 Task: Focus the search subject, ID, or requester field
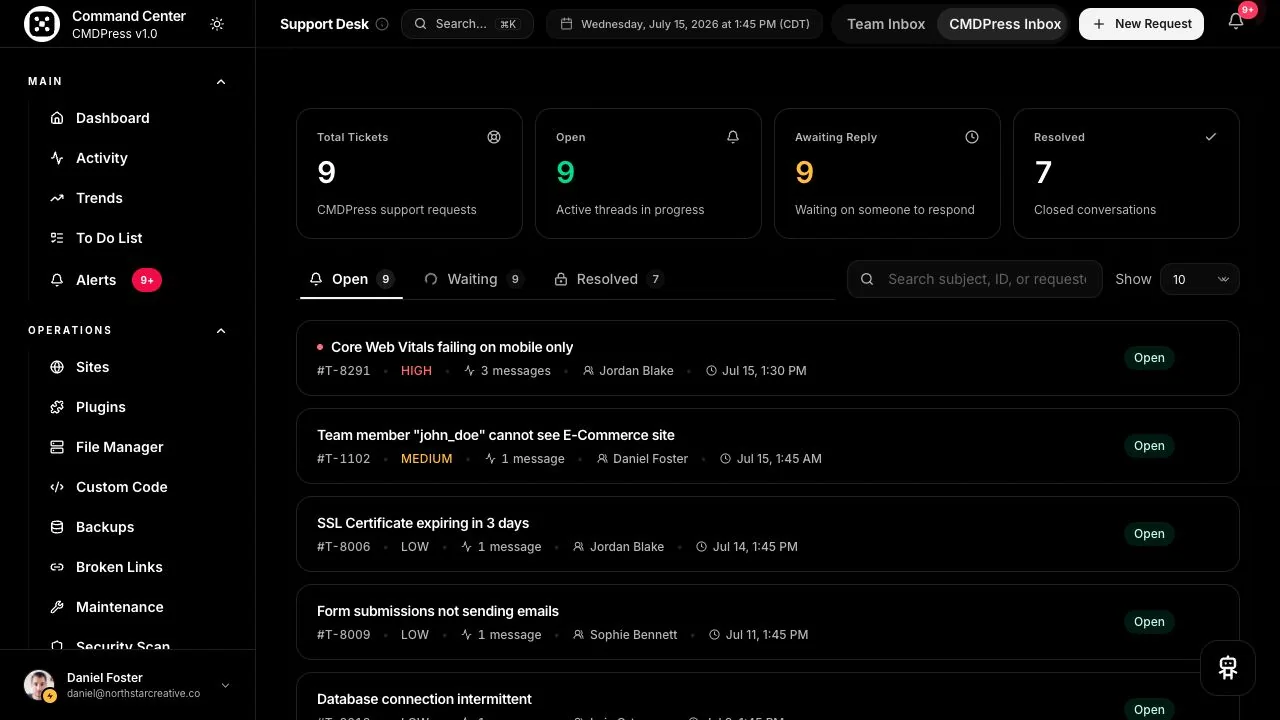(975, 279)
